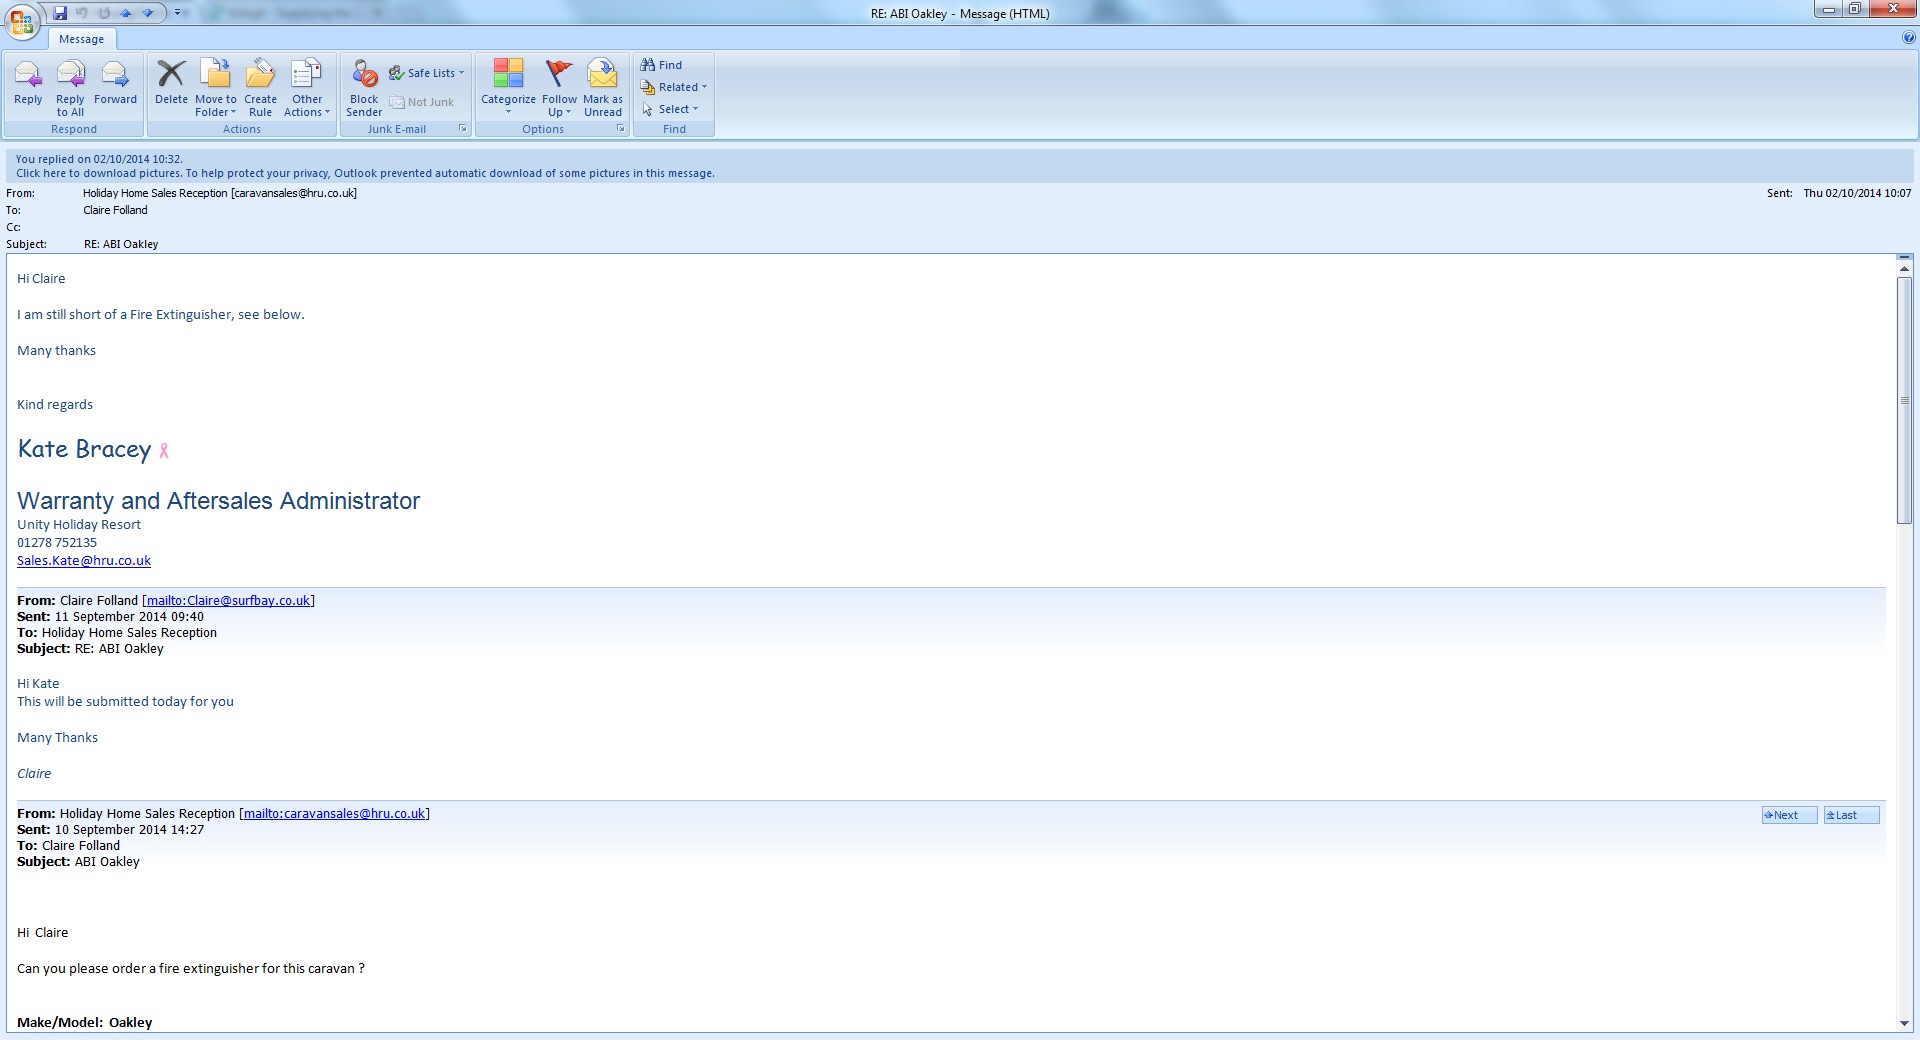Select the Message ribbon tab

coord(81,39)
